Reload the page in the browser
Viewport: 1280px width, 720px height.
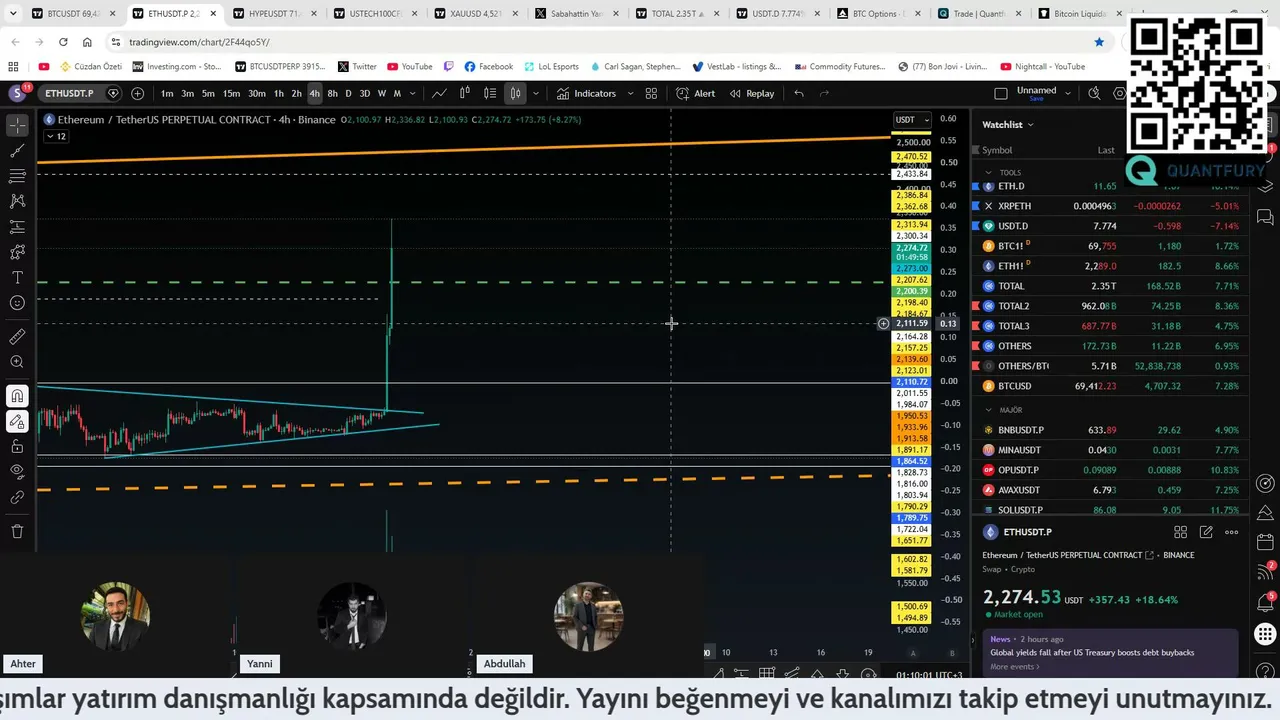(63, 42)
